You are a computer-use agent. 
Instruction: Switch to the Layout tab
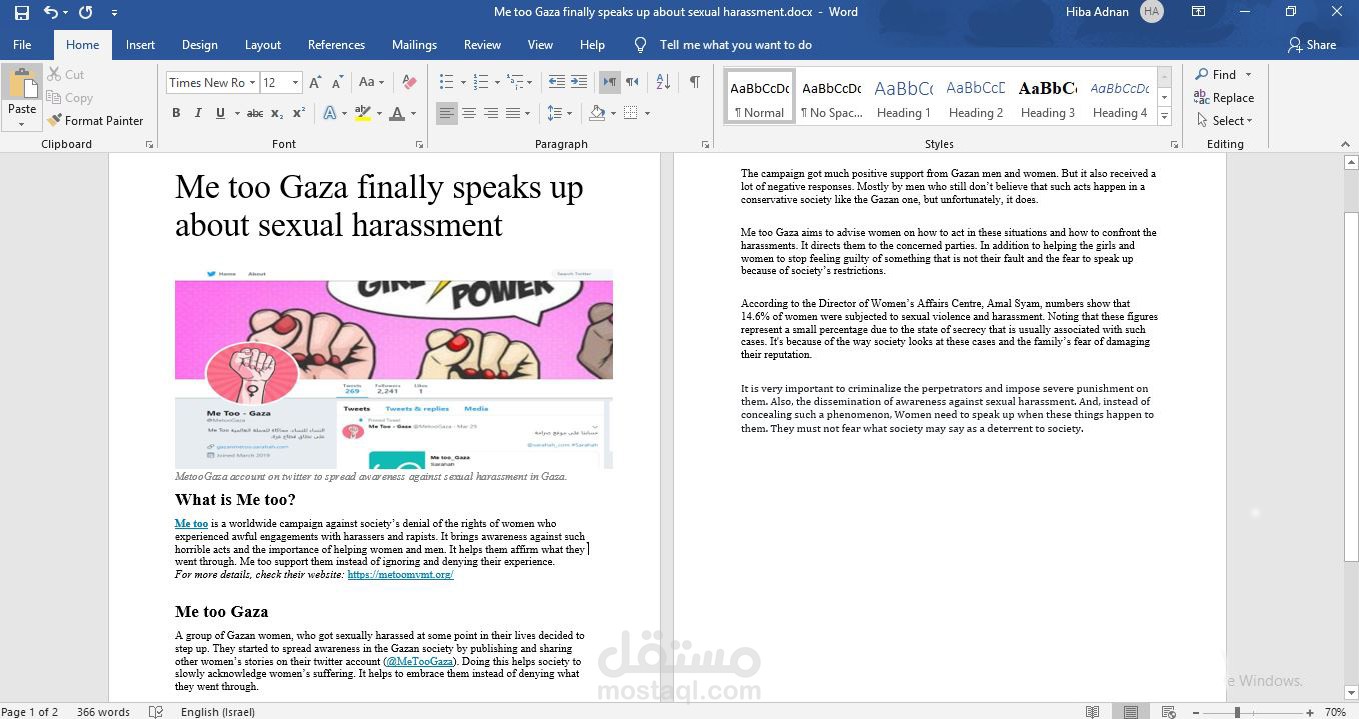tap(263, 44)
